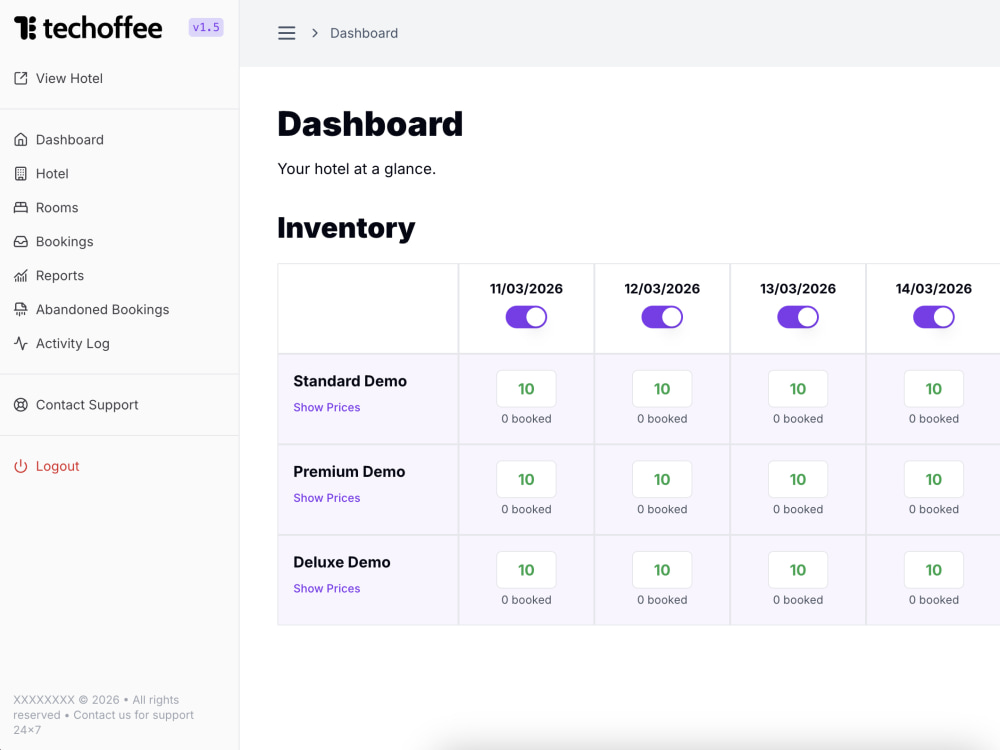The image size is (1000, 750).
Task: Toggle availability for 14/03/2026
Action: tap(934, 317)
